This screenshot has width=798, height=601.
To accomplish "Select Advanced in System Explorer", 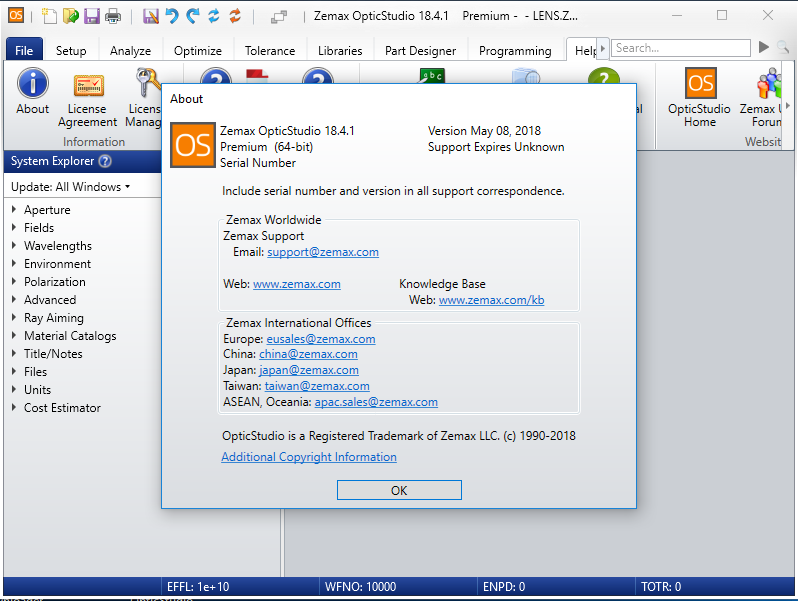I will [x=50, y=300].
